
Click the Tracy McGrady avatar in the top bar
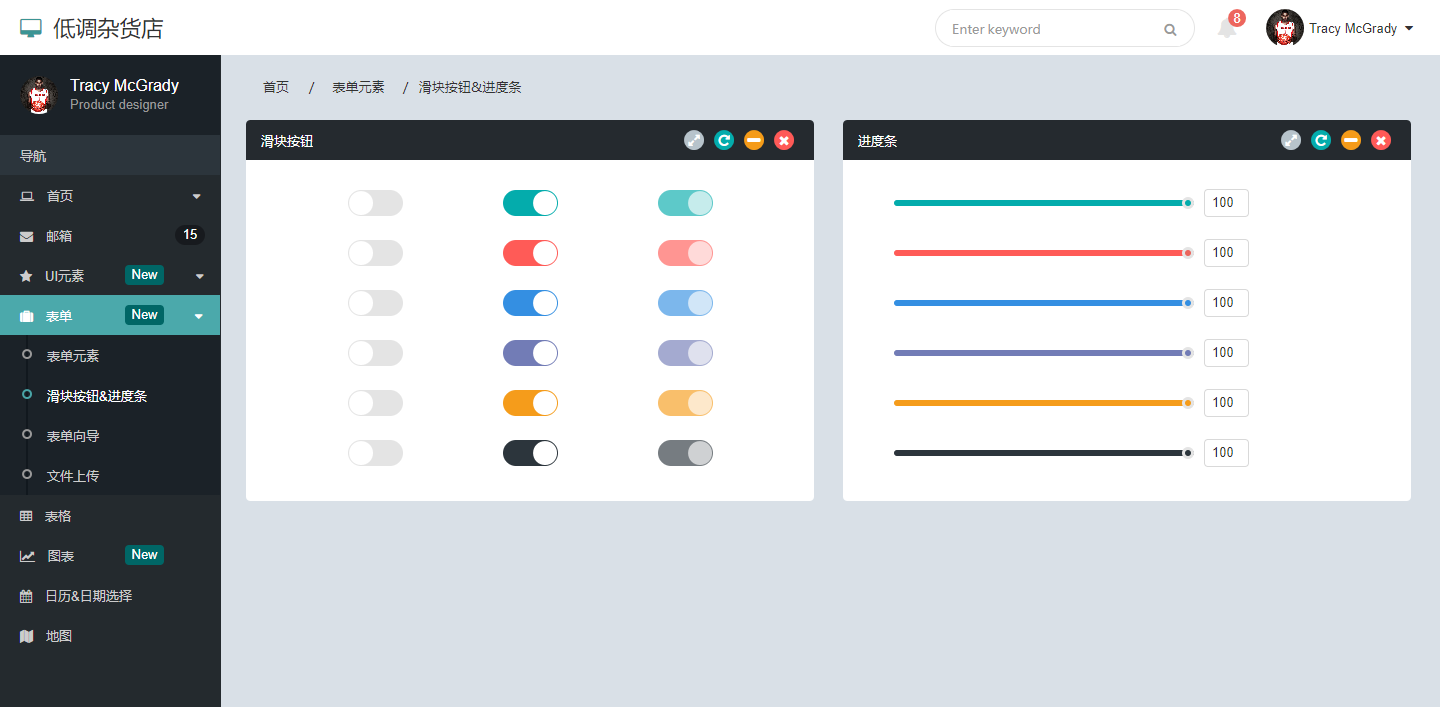[1285, 28]
